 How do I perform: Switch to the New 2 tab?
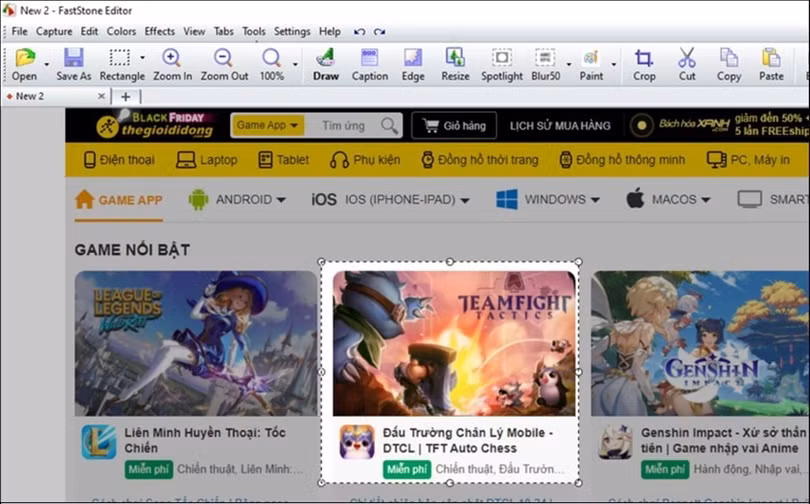(x=30, y=96)
